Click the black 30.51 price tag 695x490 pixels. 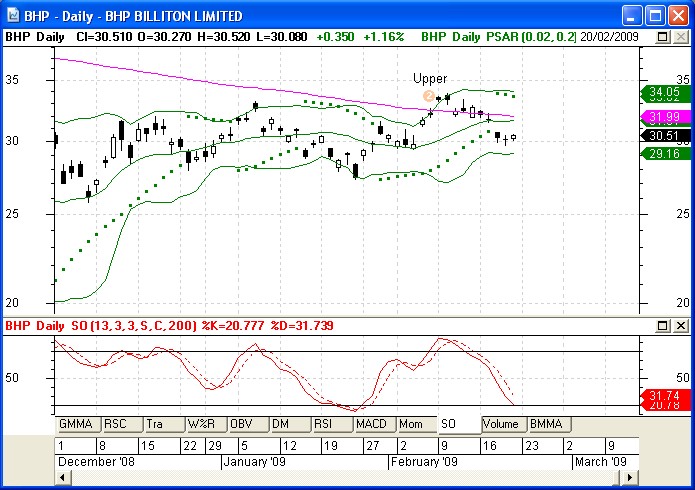pyautogui.click(x=665, y=136)
